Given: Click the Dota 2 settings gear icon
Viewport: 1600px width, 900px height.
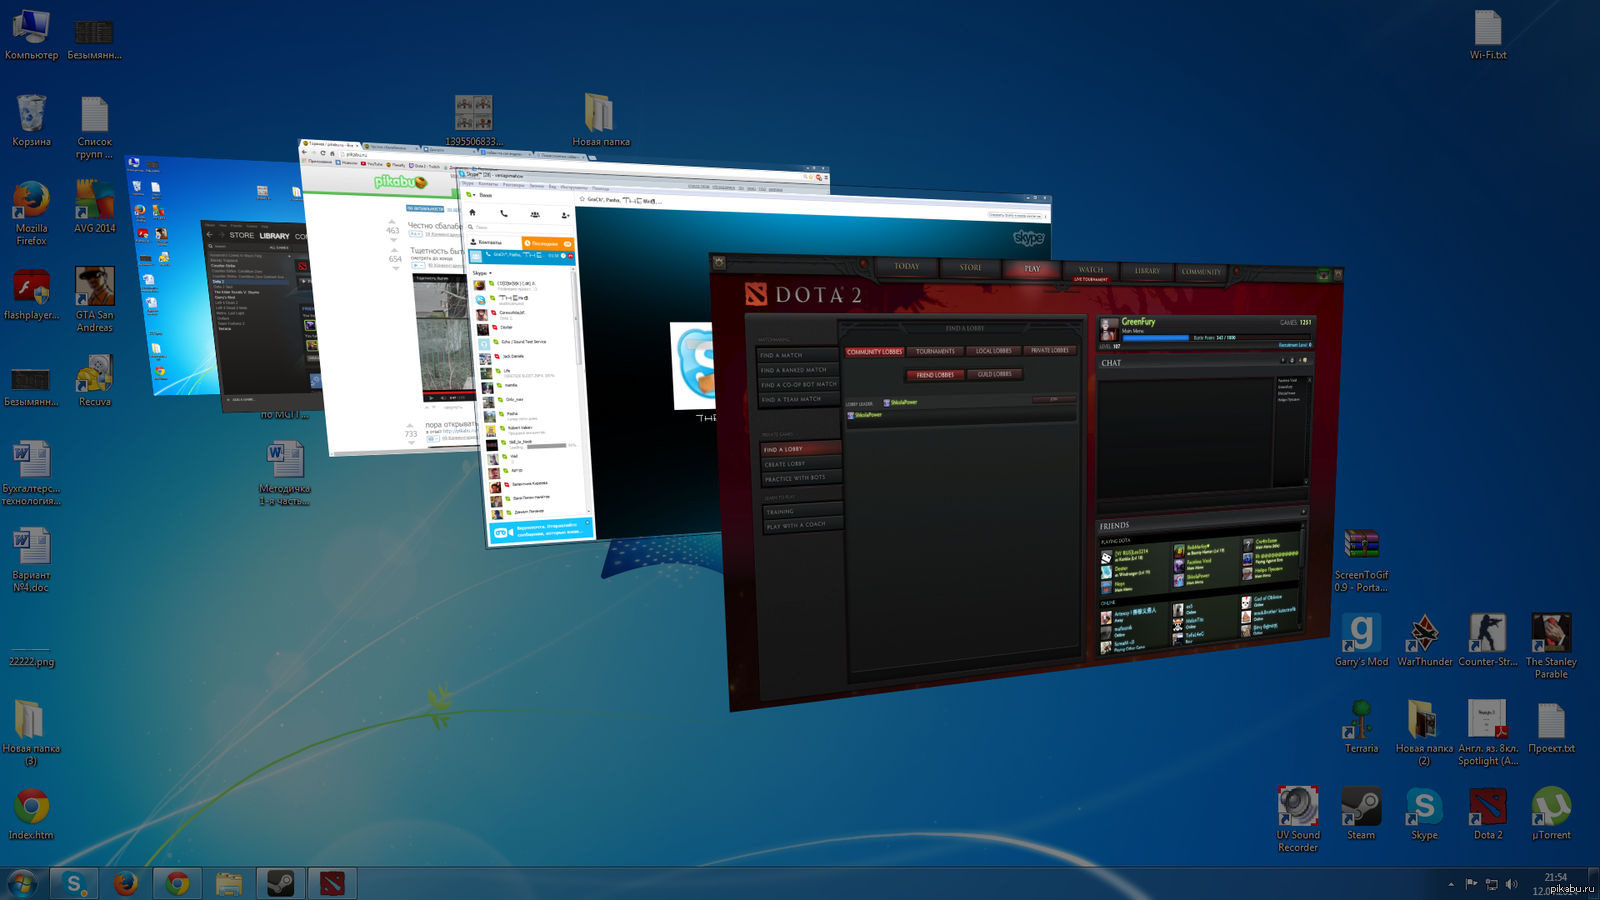Looking at the screenshot, I should pos(718,262).
